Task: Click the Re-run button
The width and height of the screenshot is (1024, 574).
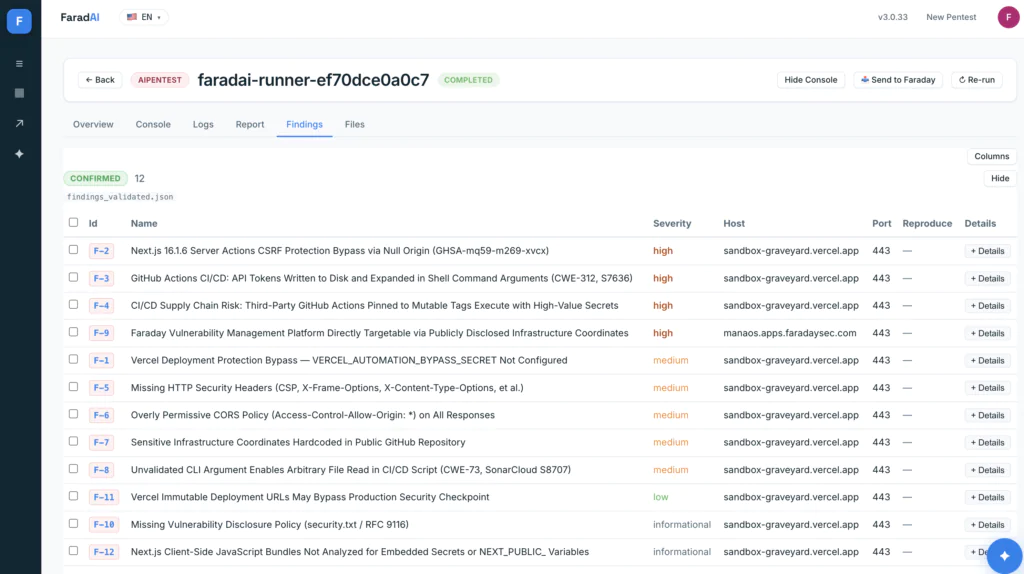Action: point(976,80)
